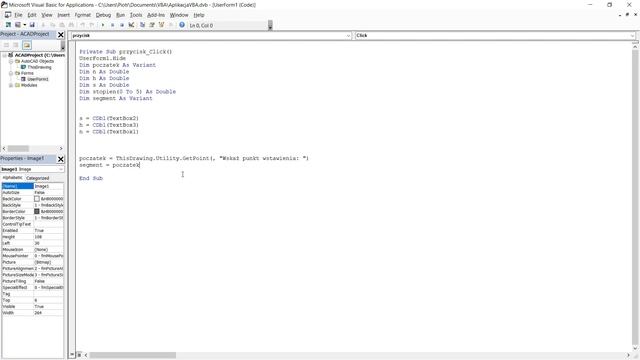Toggle Folders view in Project panel
This screenshot has width=640, height=360.
click(27, 45)
